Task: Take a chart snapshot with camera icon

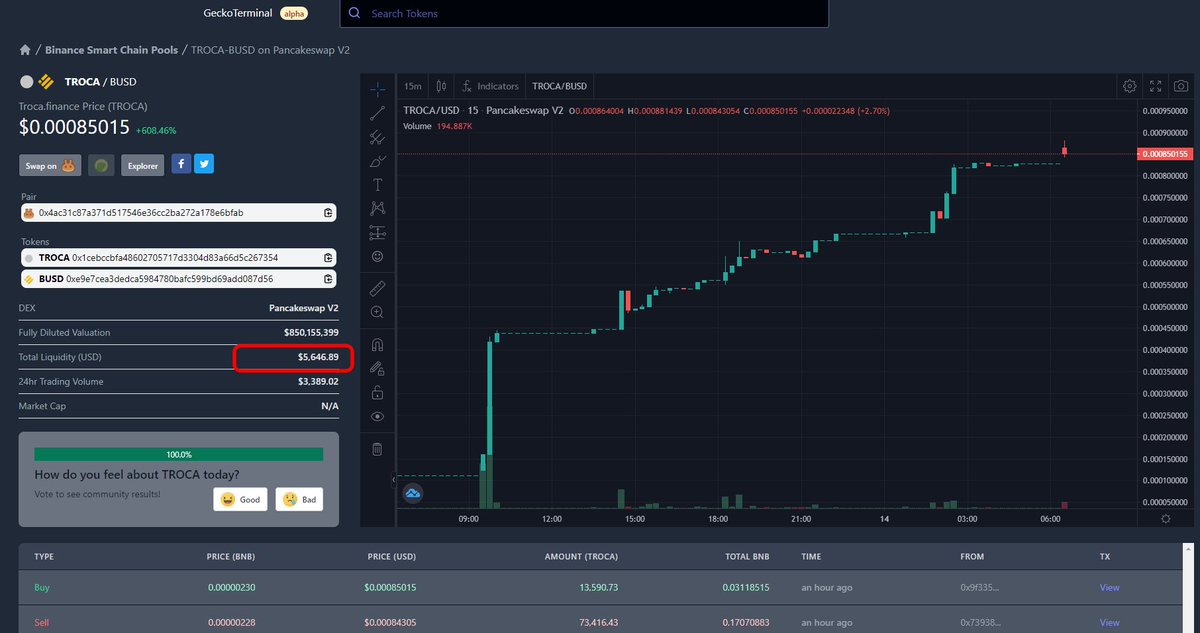Action: [1181, 87]
